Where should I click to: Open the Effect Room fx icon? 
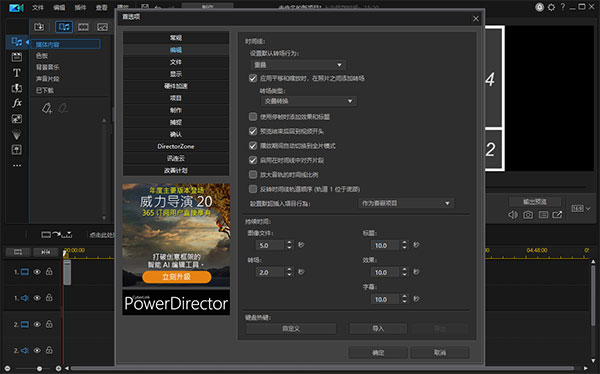[16, 103]
